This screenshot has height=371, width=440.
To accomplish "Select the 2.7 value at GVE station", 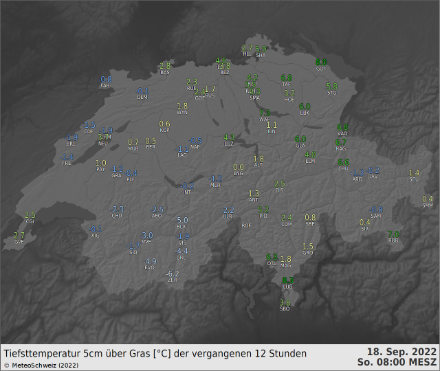I will pos(19,235).
